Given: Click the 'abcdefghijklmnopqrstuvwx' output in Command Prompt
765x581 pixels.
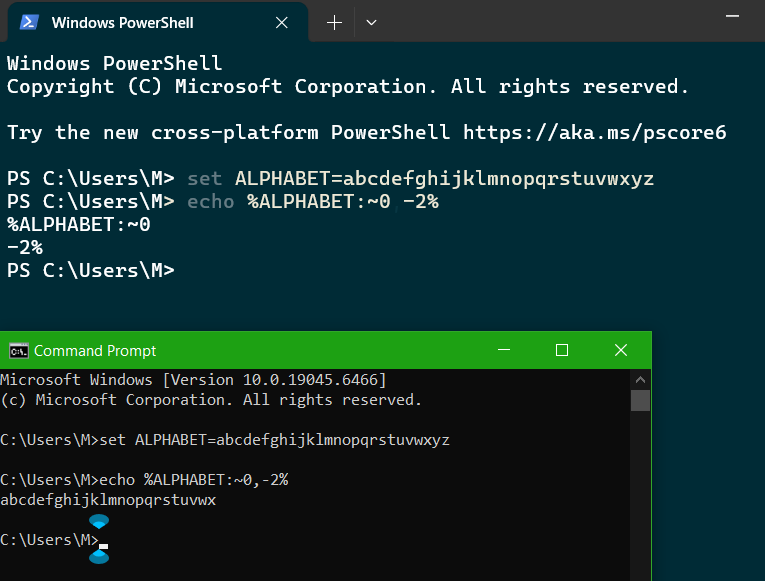Looking at the screenshot, I should point(108,500).
